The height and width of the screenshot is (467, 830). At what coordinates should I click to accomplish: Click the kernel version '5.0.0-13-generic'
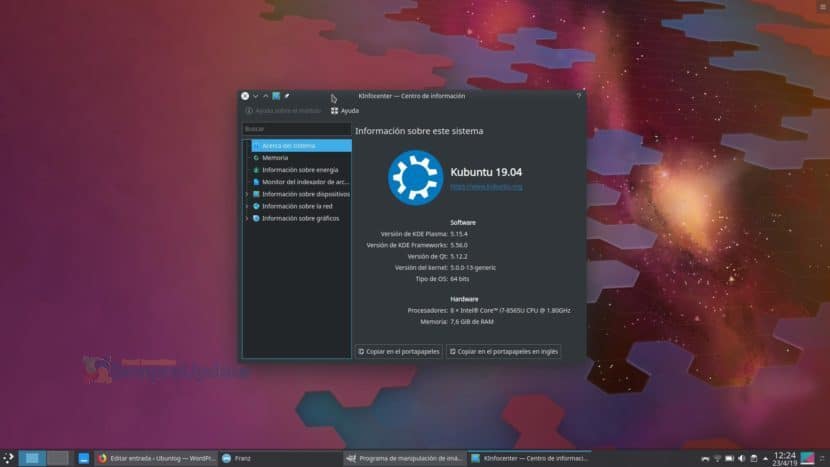[473, 268]
